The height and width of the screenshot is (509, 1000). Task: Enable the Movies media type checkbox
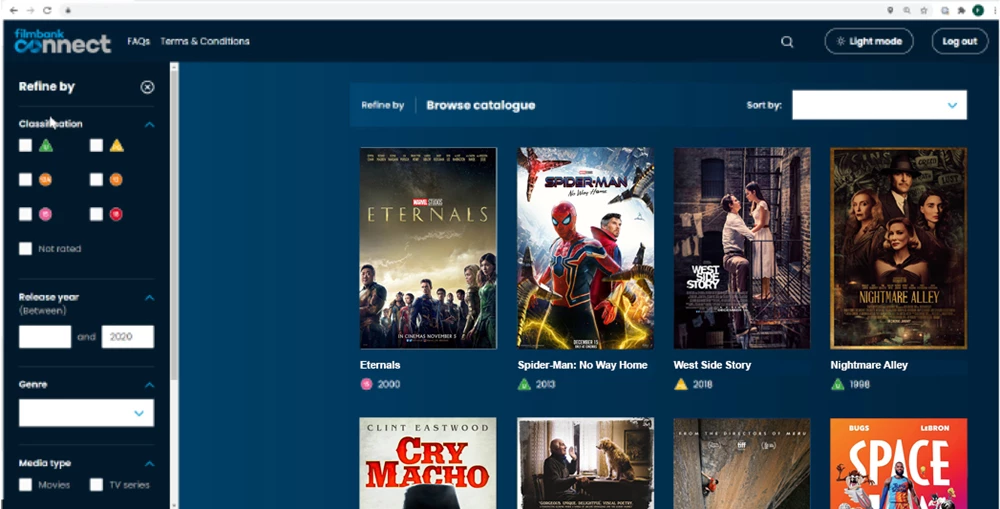26,485
